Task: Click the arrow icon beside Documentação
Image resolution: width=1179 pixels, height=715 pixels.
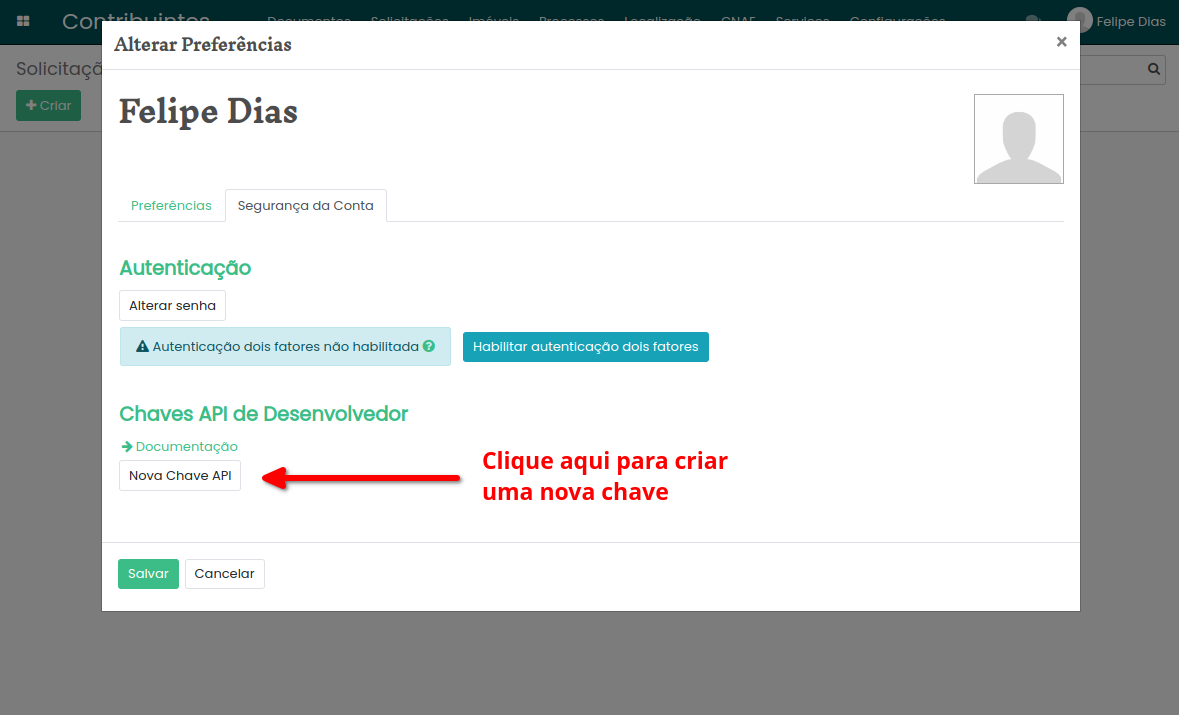Action: [127, 447]
